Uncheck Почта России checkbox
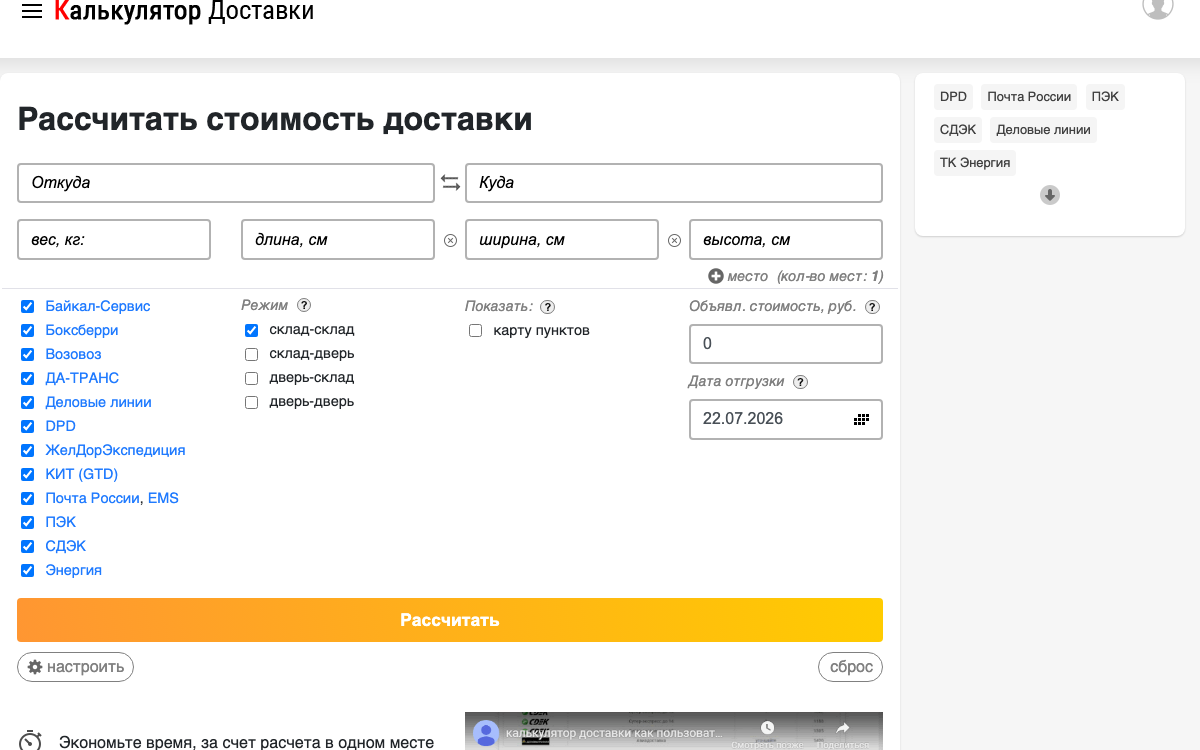Screen dimensions: 1200x750 pyautogui.click(x=28, y=498)
